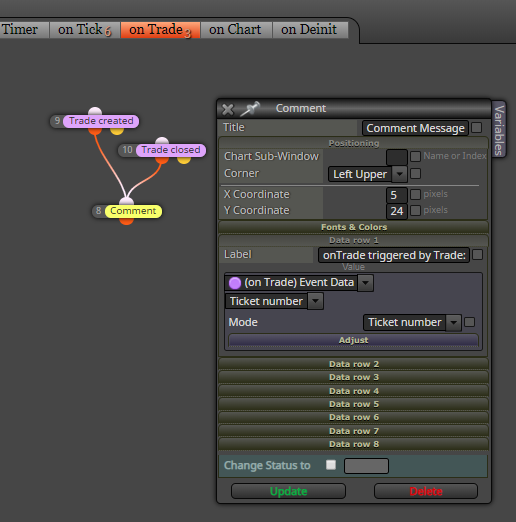Toggle the Corner checkbox

point(415,174)
